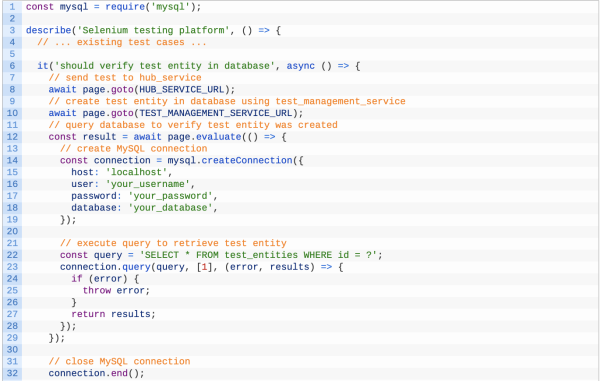Viewport: 600px width, 381px height.
Task: Click the 'your_password' string value
Action: 170,196
